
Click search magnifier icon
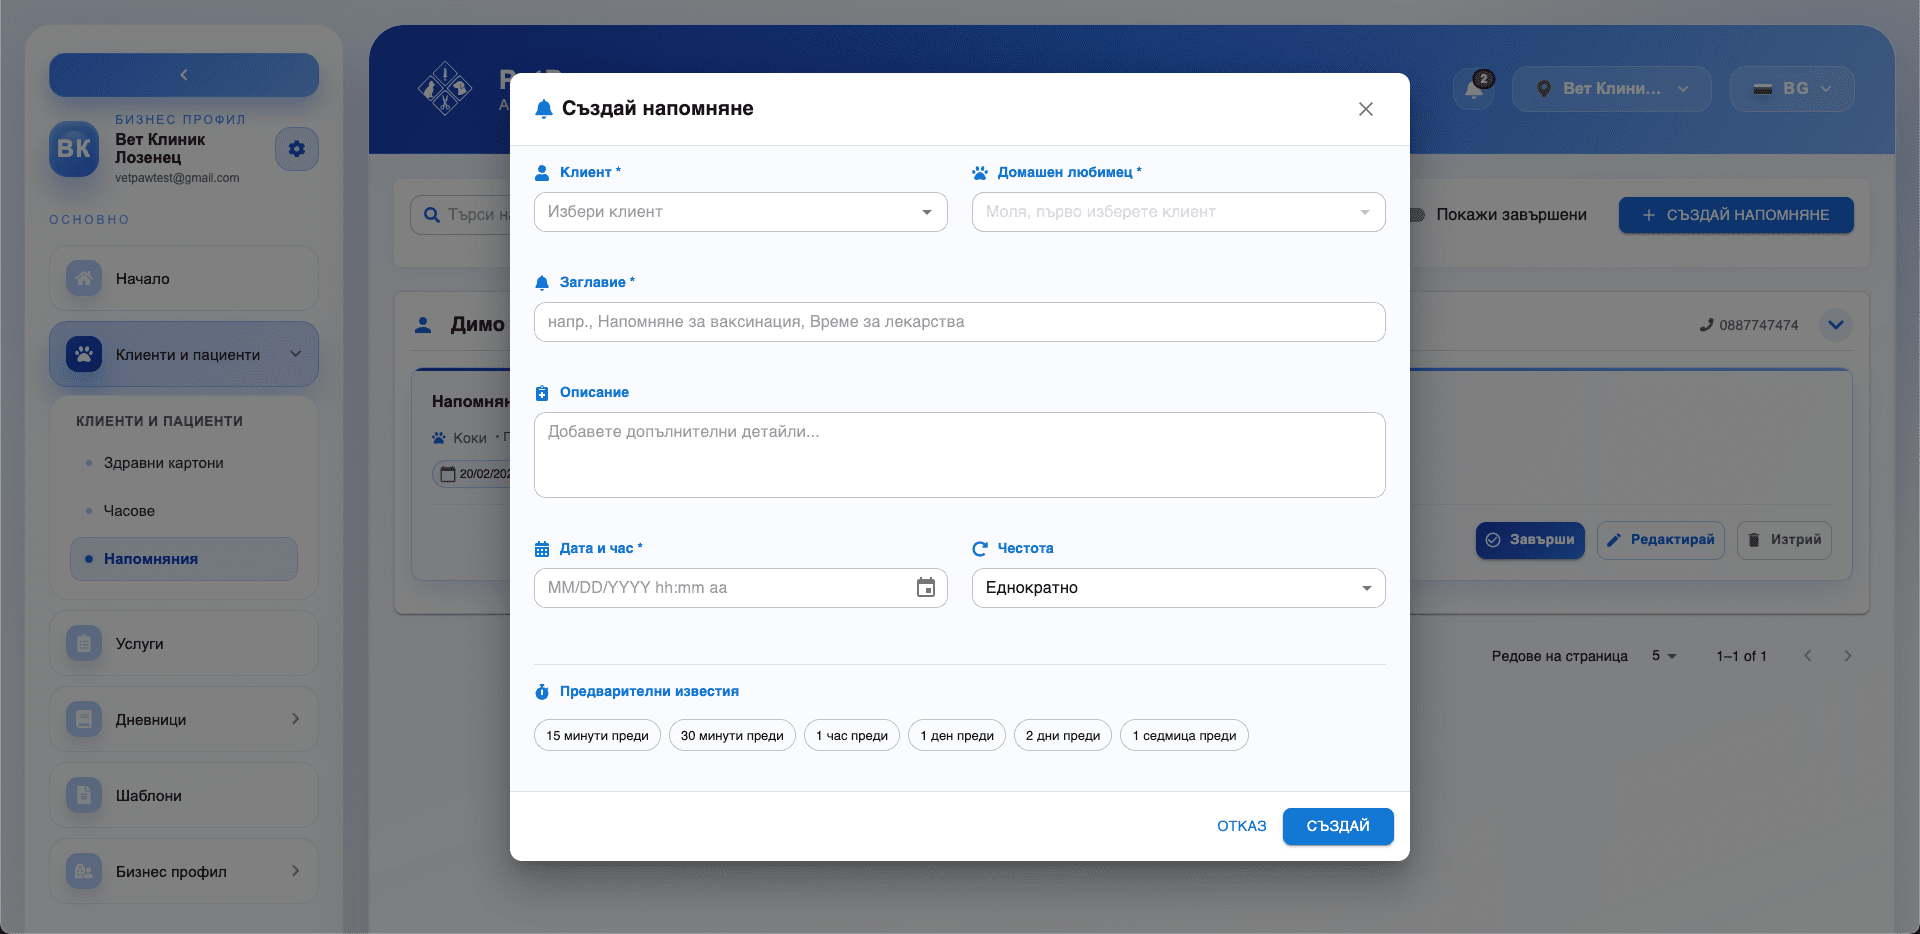click(432, 215)
